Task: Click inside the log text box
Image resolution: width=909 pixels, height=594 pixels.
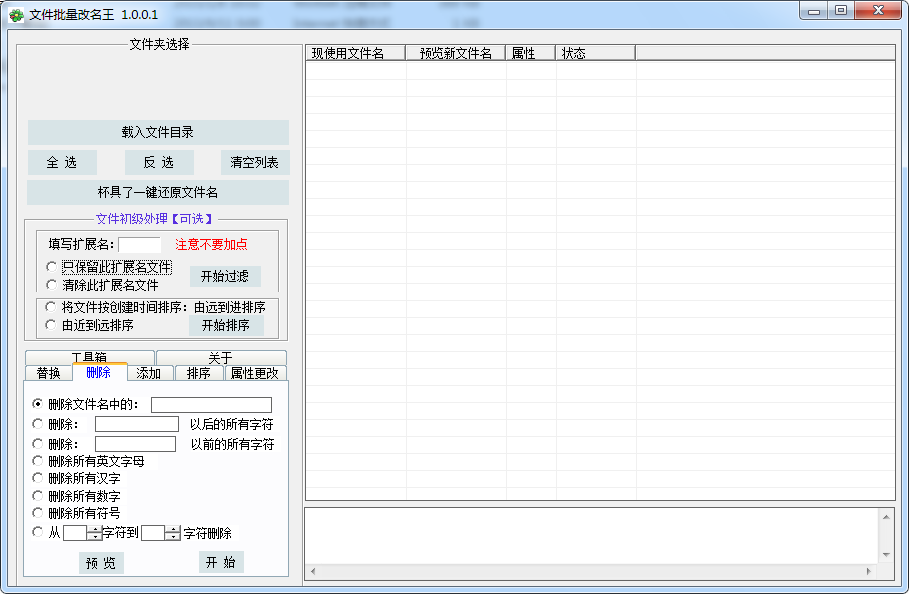Action: pos(592,537)
